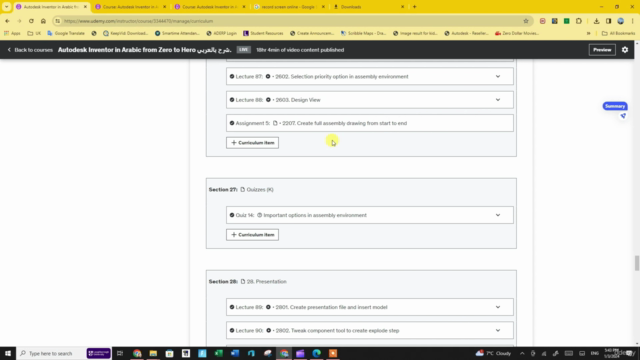
Task: Click the page vertical scrollbar thumb
Action: click(x=636, y=263)
